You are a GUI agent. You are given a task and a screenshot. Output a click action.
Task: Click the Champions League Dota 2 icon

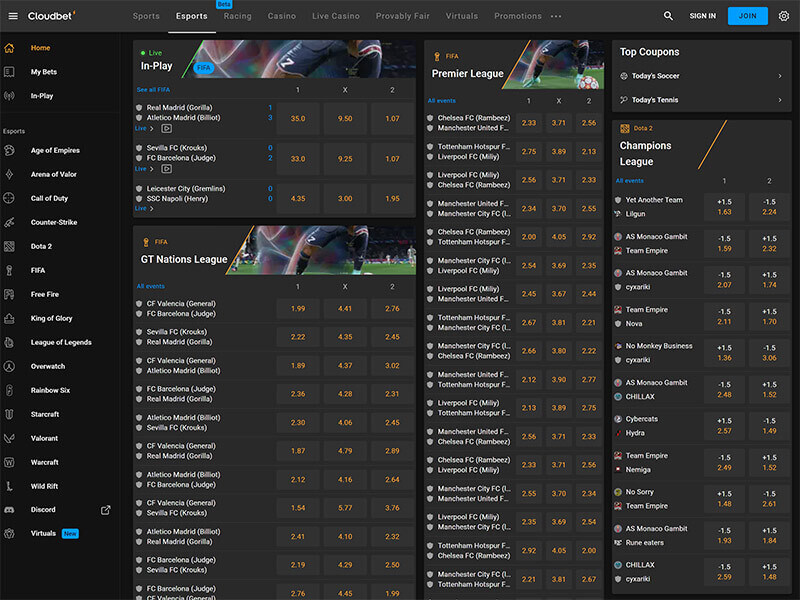pos(624,129)
